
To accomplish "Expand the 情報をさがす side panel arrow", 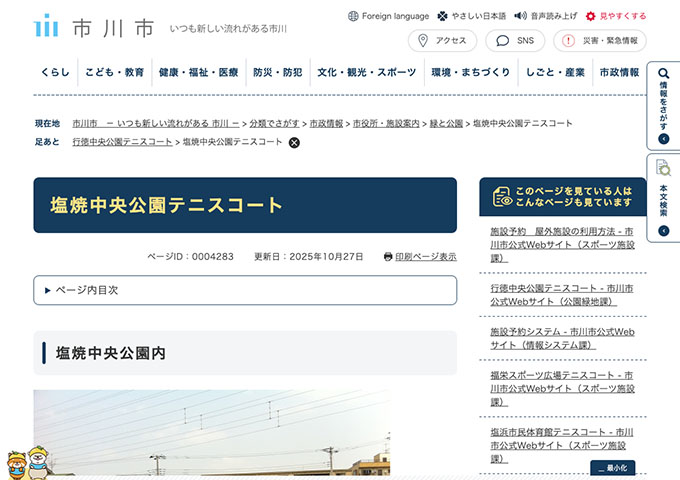I will point(664,139).
